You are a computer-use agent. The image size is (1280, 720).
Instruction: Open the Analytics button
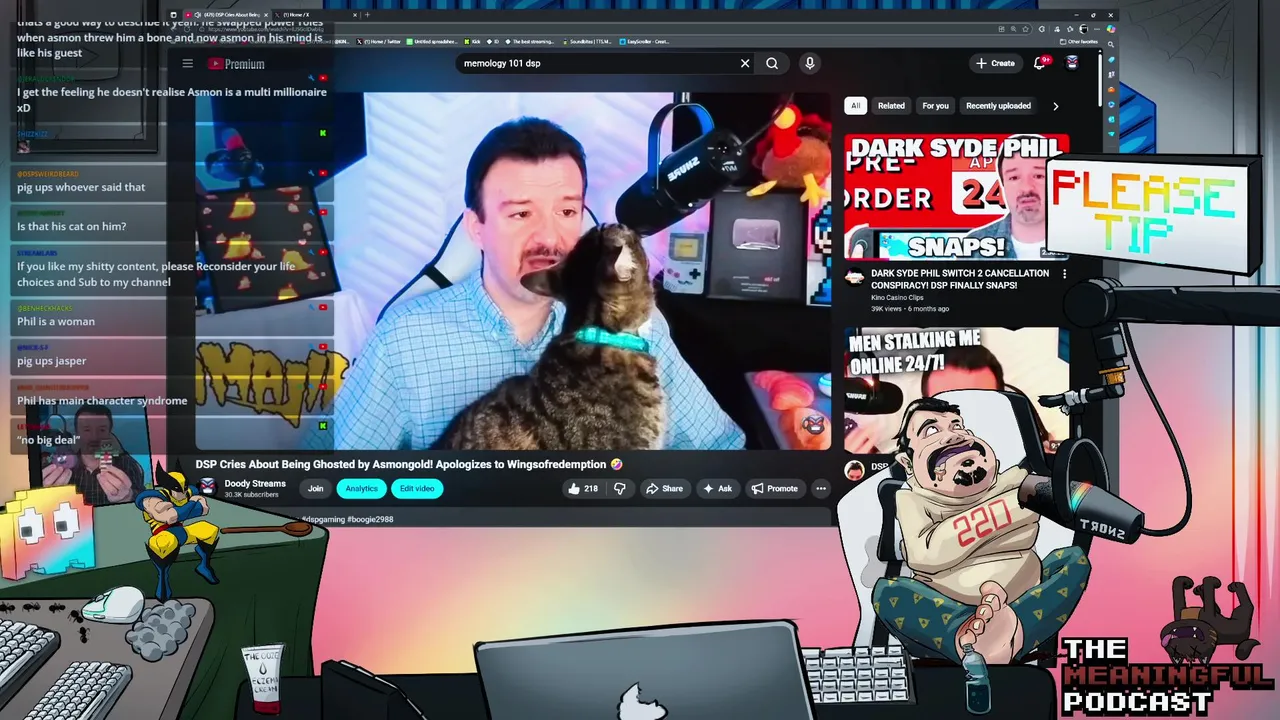tap(361, 489)
